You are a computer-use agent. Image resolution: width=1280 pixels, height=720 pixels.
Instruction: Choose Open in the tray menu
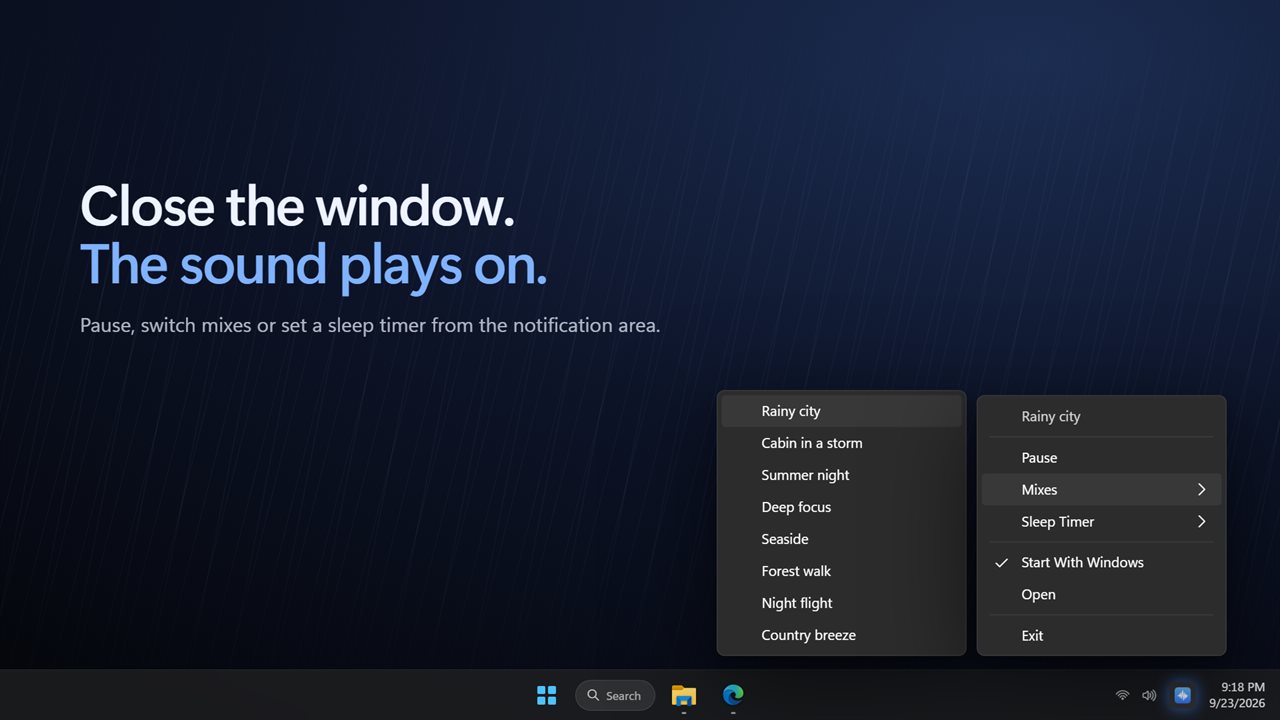(x=1101, y=594)
